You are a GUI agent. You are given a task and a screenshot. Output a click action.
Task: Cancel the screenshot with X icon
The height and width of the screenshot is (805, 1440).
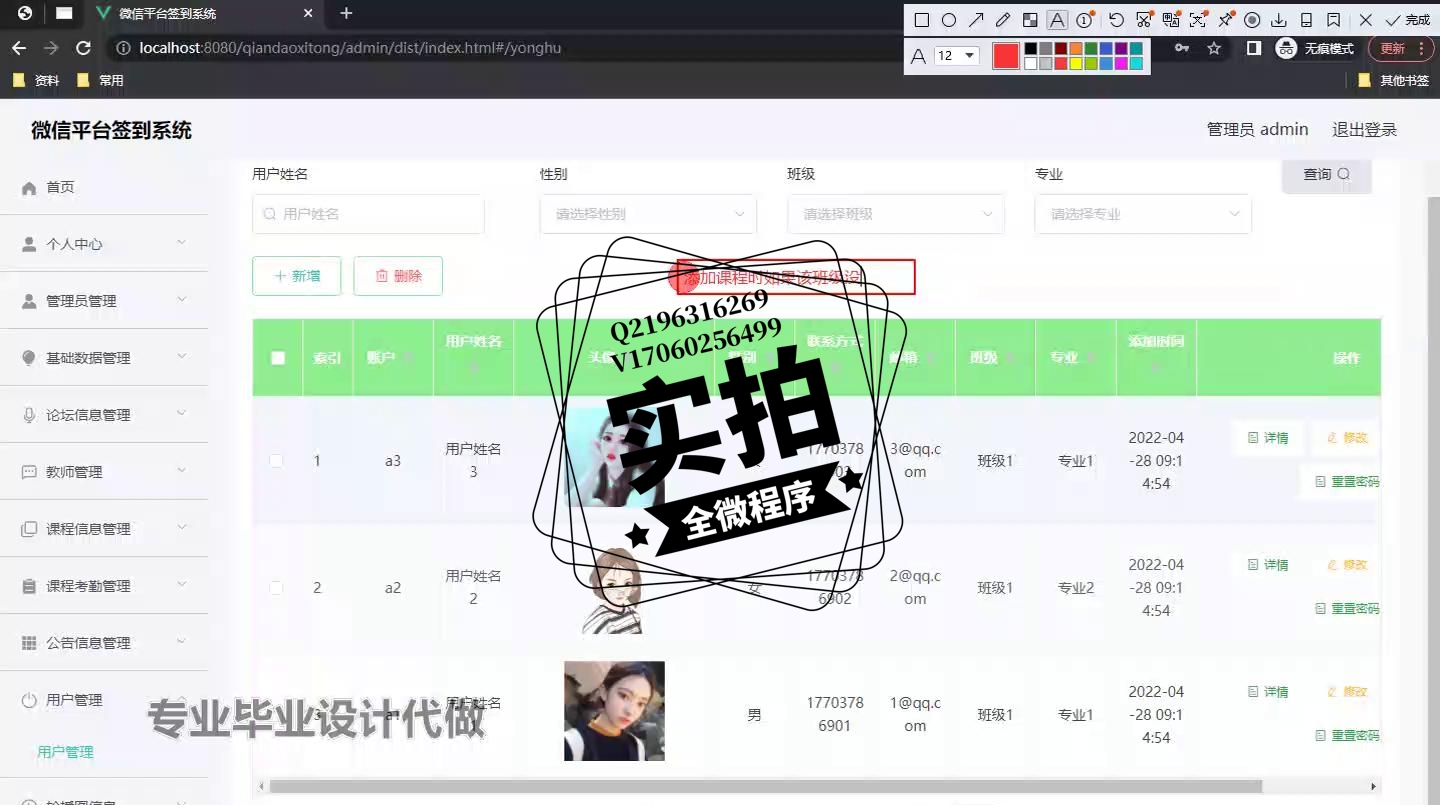(x=1366, y=20)
